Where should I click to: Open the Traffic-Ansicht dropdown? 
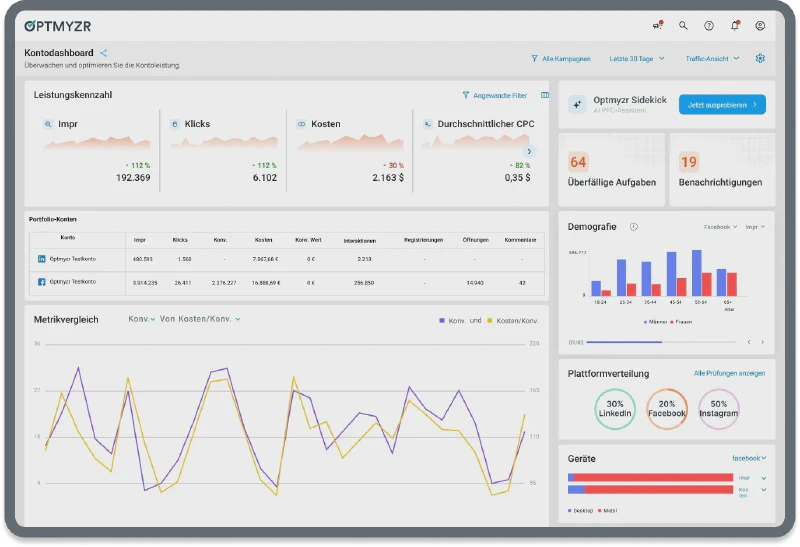point(712,59)
